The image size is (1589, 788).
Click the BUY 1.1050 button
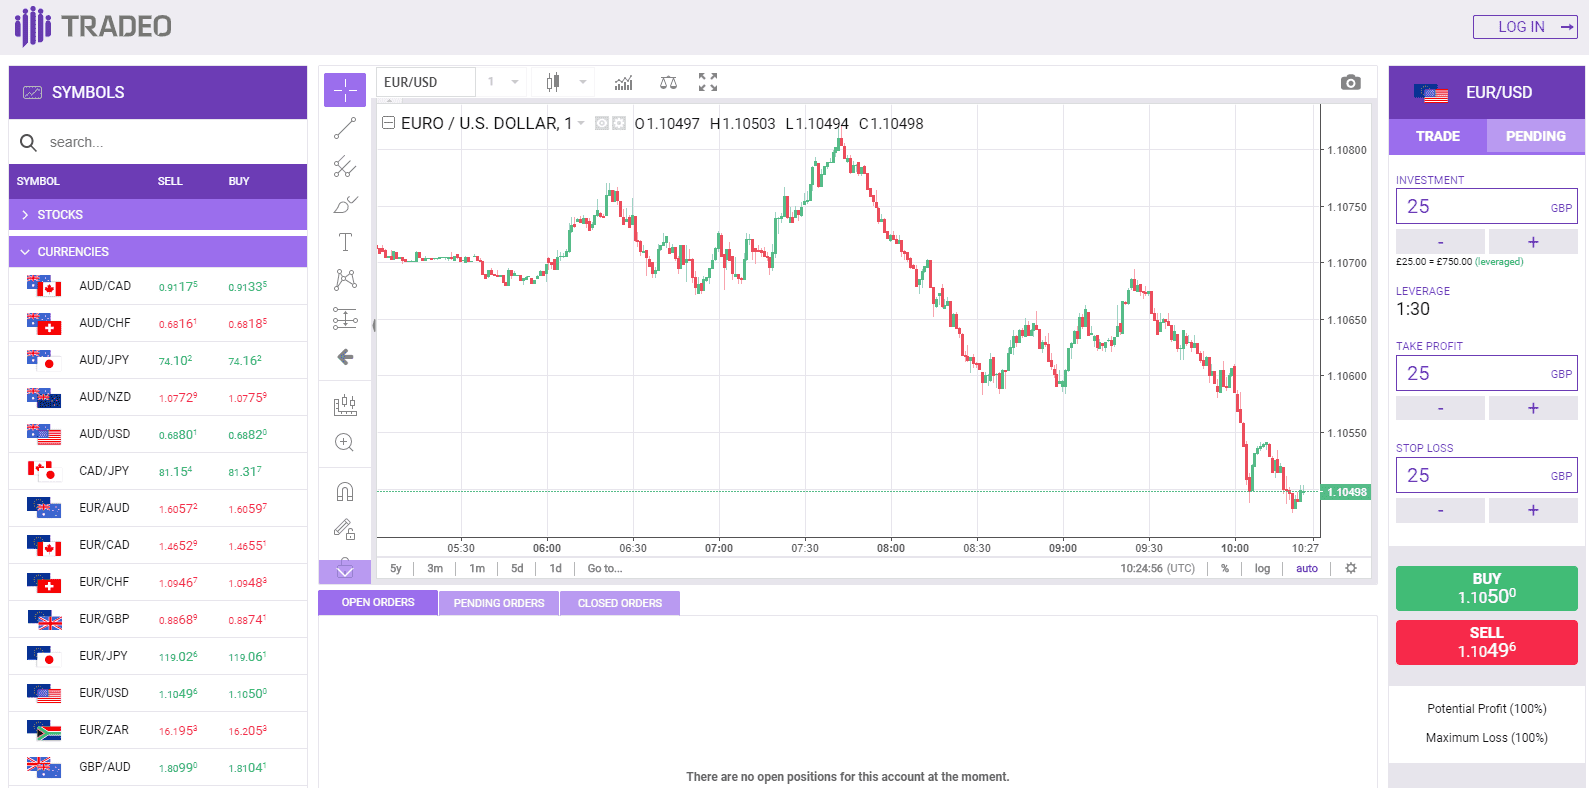coord(1487,588)
